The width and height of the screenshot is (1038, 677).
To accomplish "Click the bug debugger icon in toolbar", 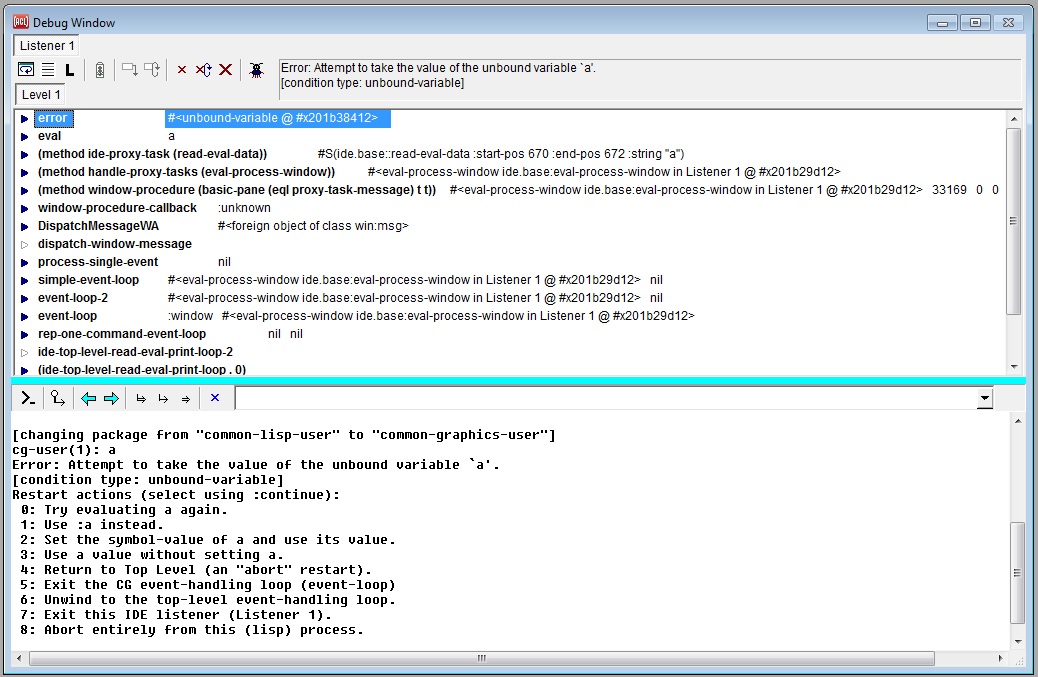I will 256,70.
